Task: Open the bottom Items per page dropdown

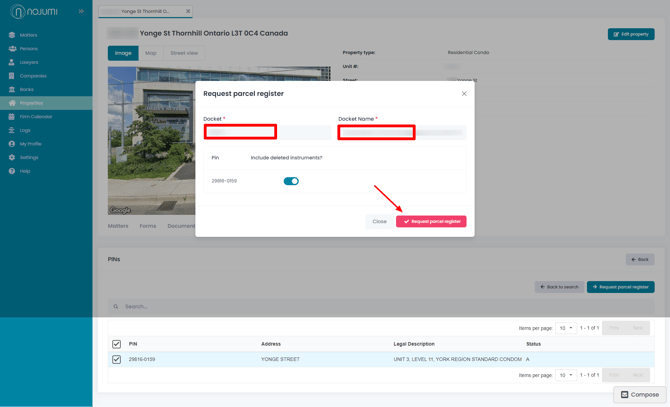Action: (x=566, y=375)
